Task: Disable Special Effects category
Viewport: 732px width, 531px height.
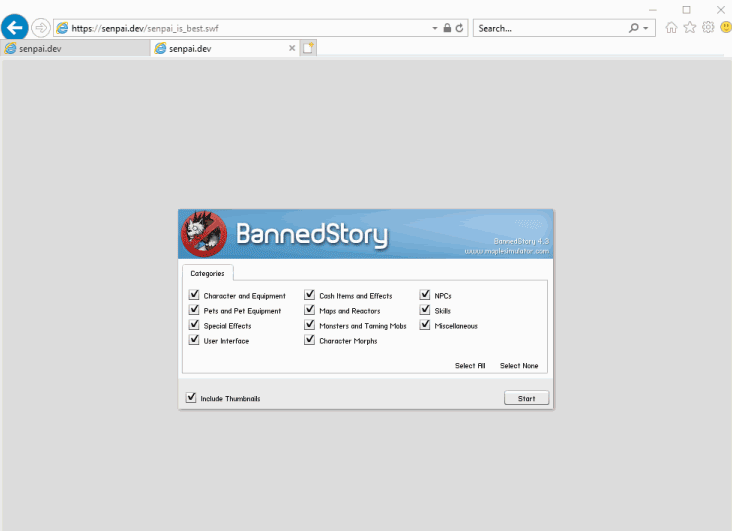Action: click(194, 325)
